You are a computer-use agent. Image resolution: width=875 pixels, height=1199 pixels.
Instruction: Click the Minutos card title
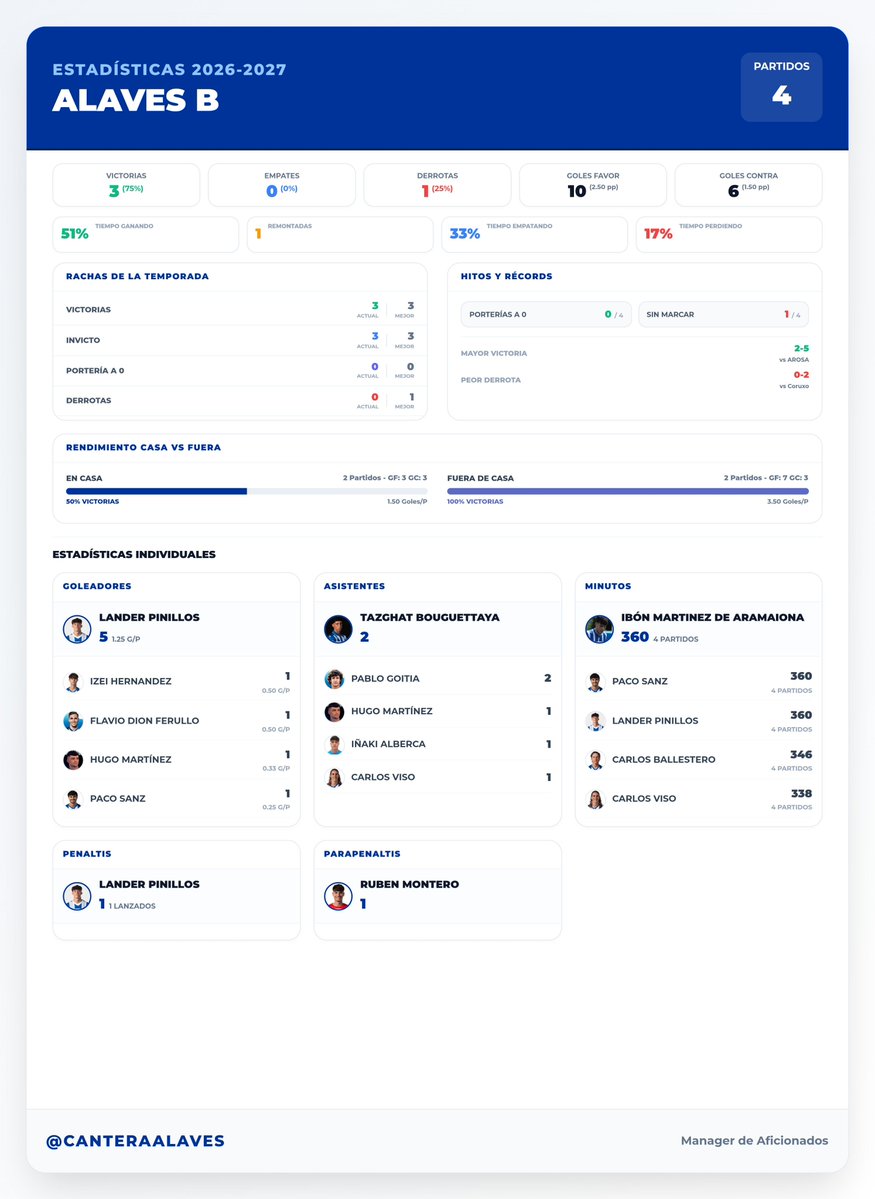pos(608,586)
